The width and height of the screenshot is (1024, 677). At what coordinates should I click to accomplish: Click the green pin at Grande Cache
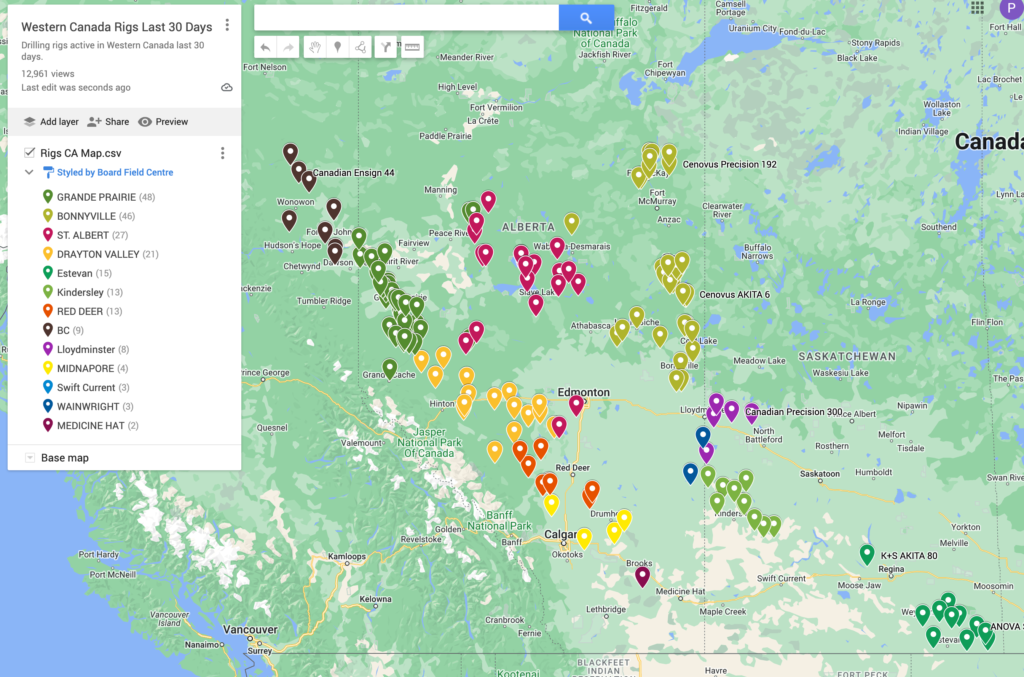tap(390, 369)
